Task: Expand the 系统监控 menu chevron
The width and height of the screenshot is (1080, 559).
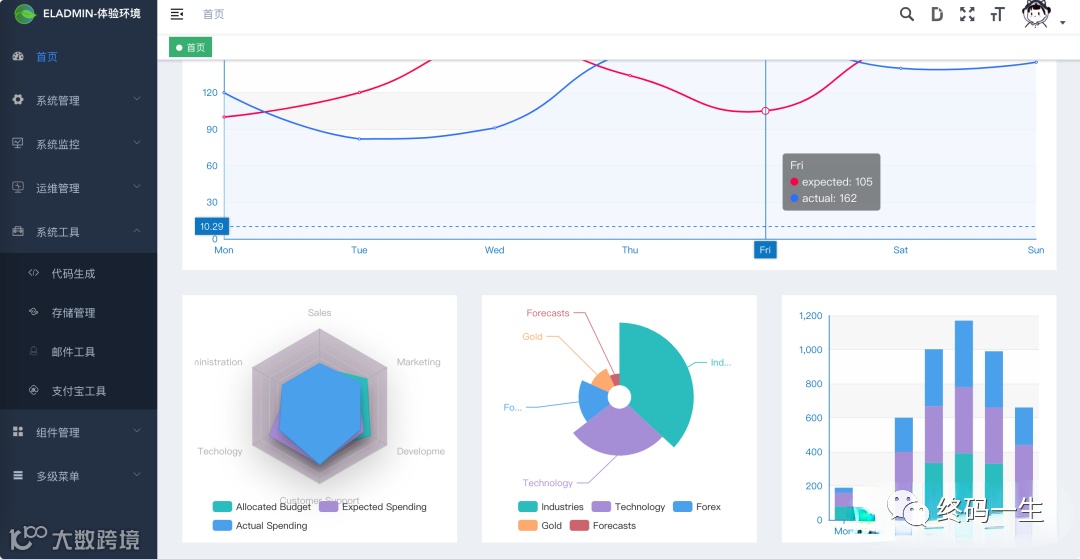Action: (x=137, y=143)
